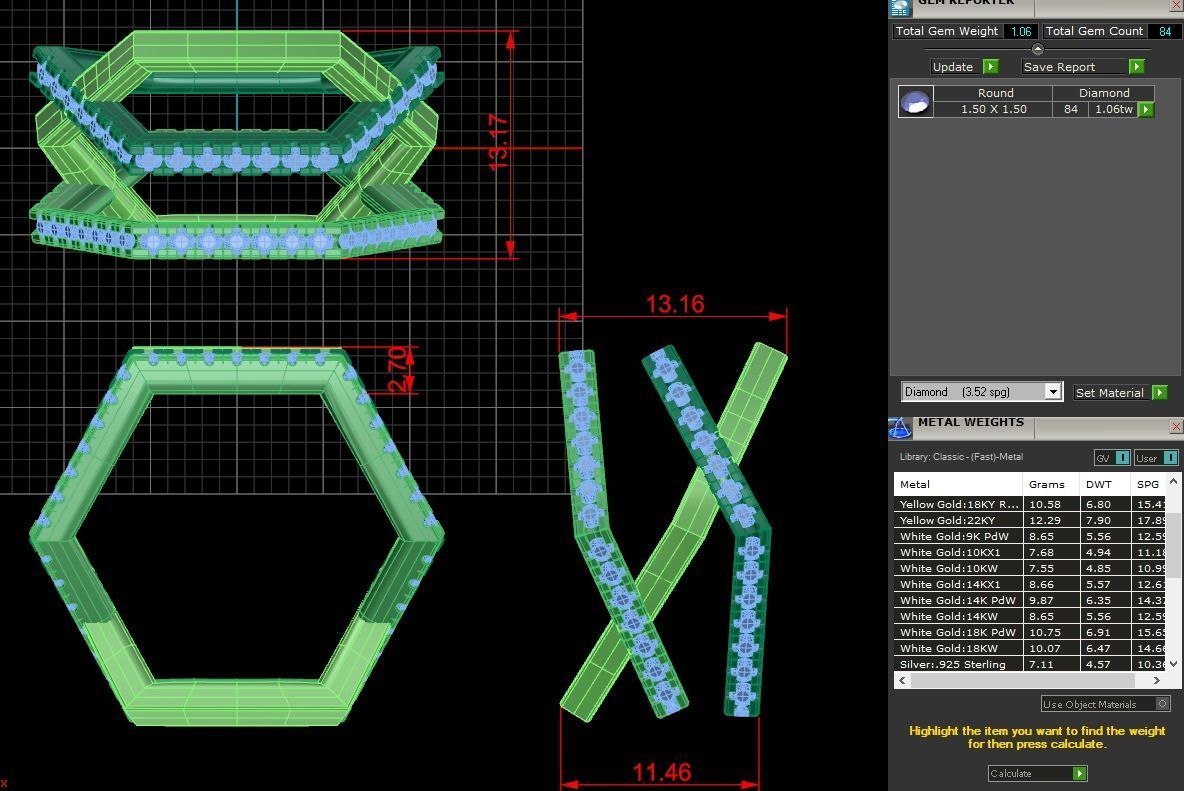Click the Gem Reporter panel icon
Viewport: 1184px width, 791px height.
tap(899, 8)
